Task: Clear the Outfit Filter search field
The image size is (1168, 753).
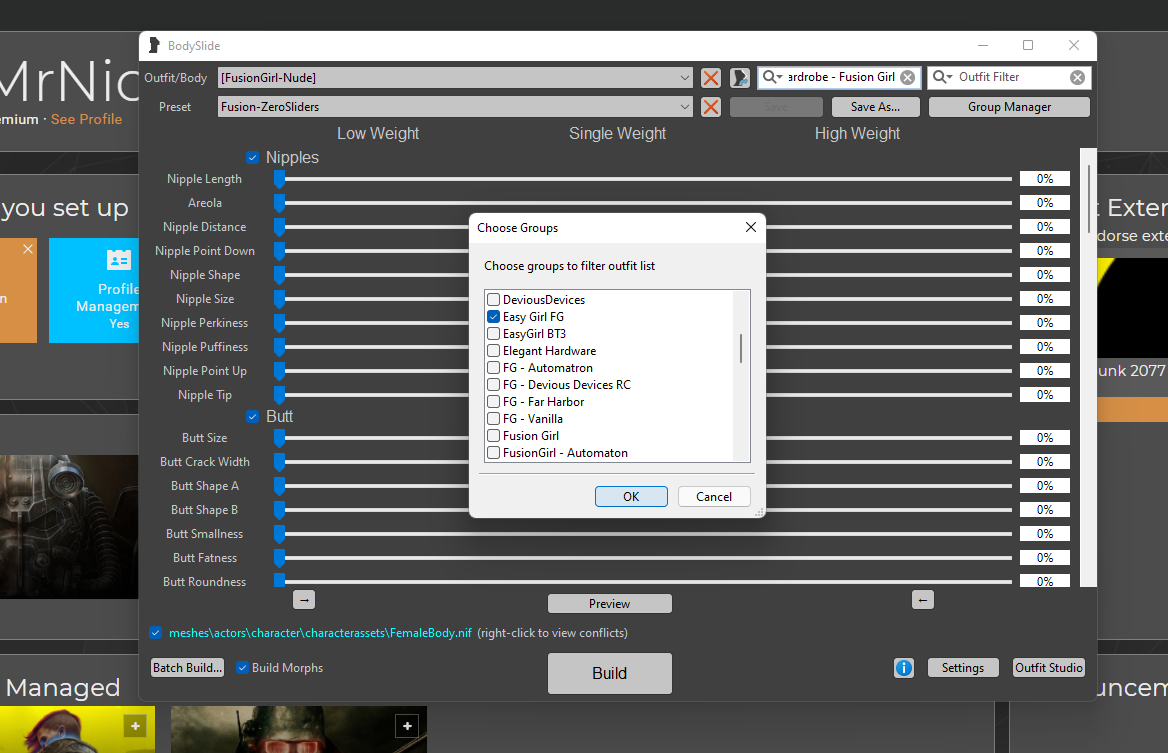Action: [1077, 77]
